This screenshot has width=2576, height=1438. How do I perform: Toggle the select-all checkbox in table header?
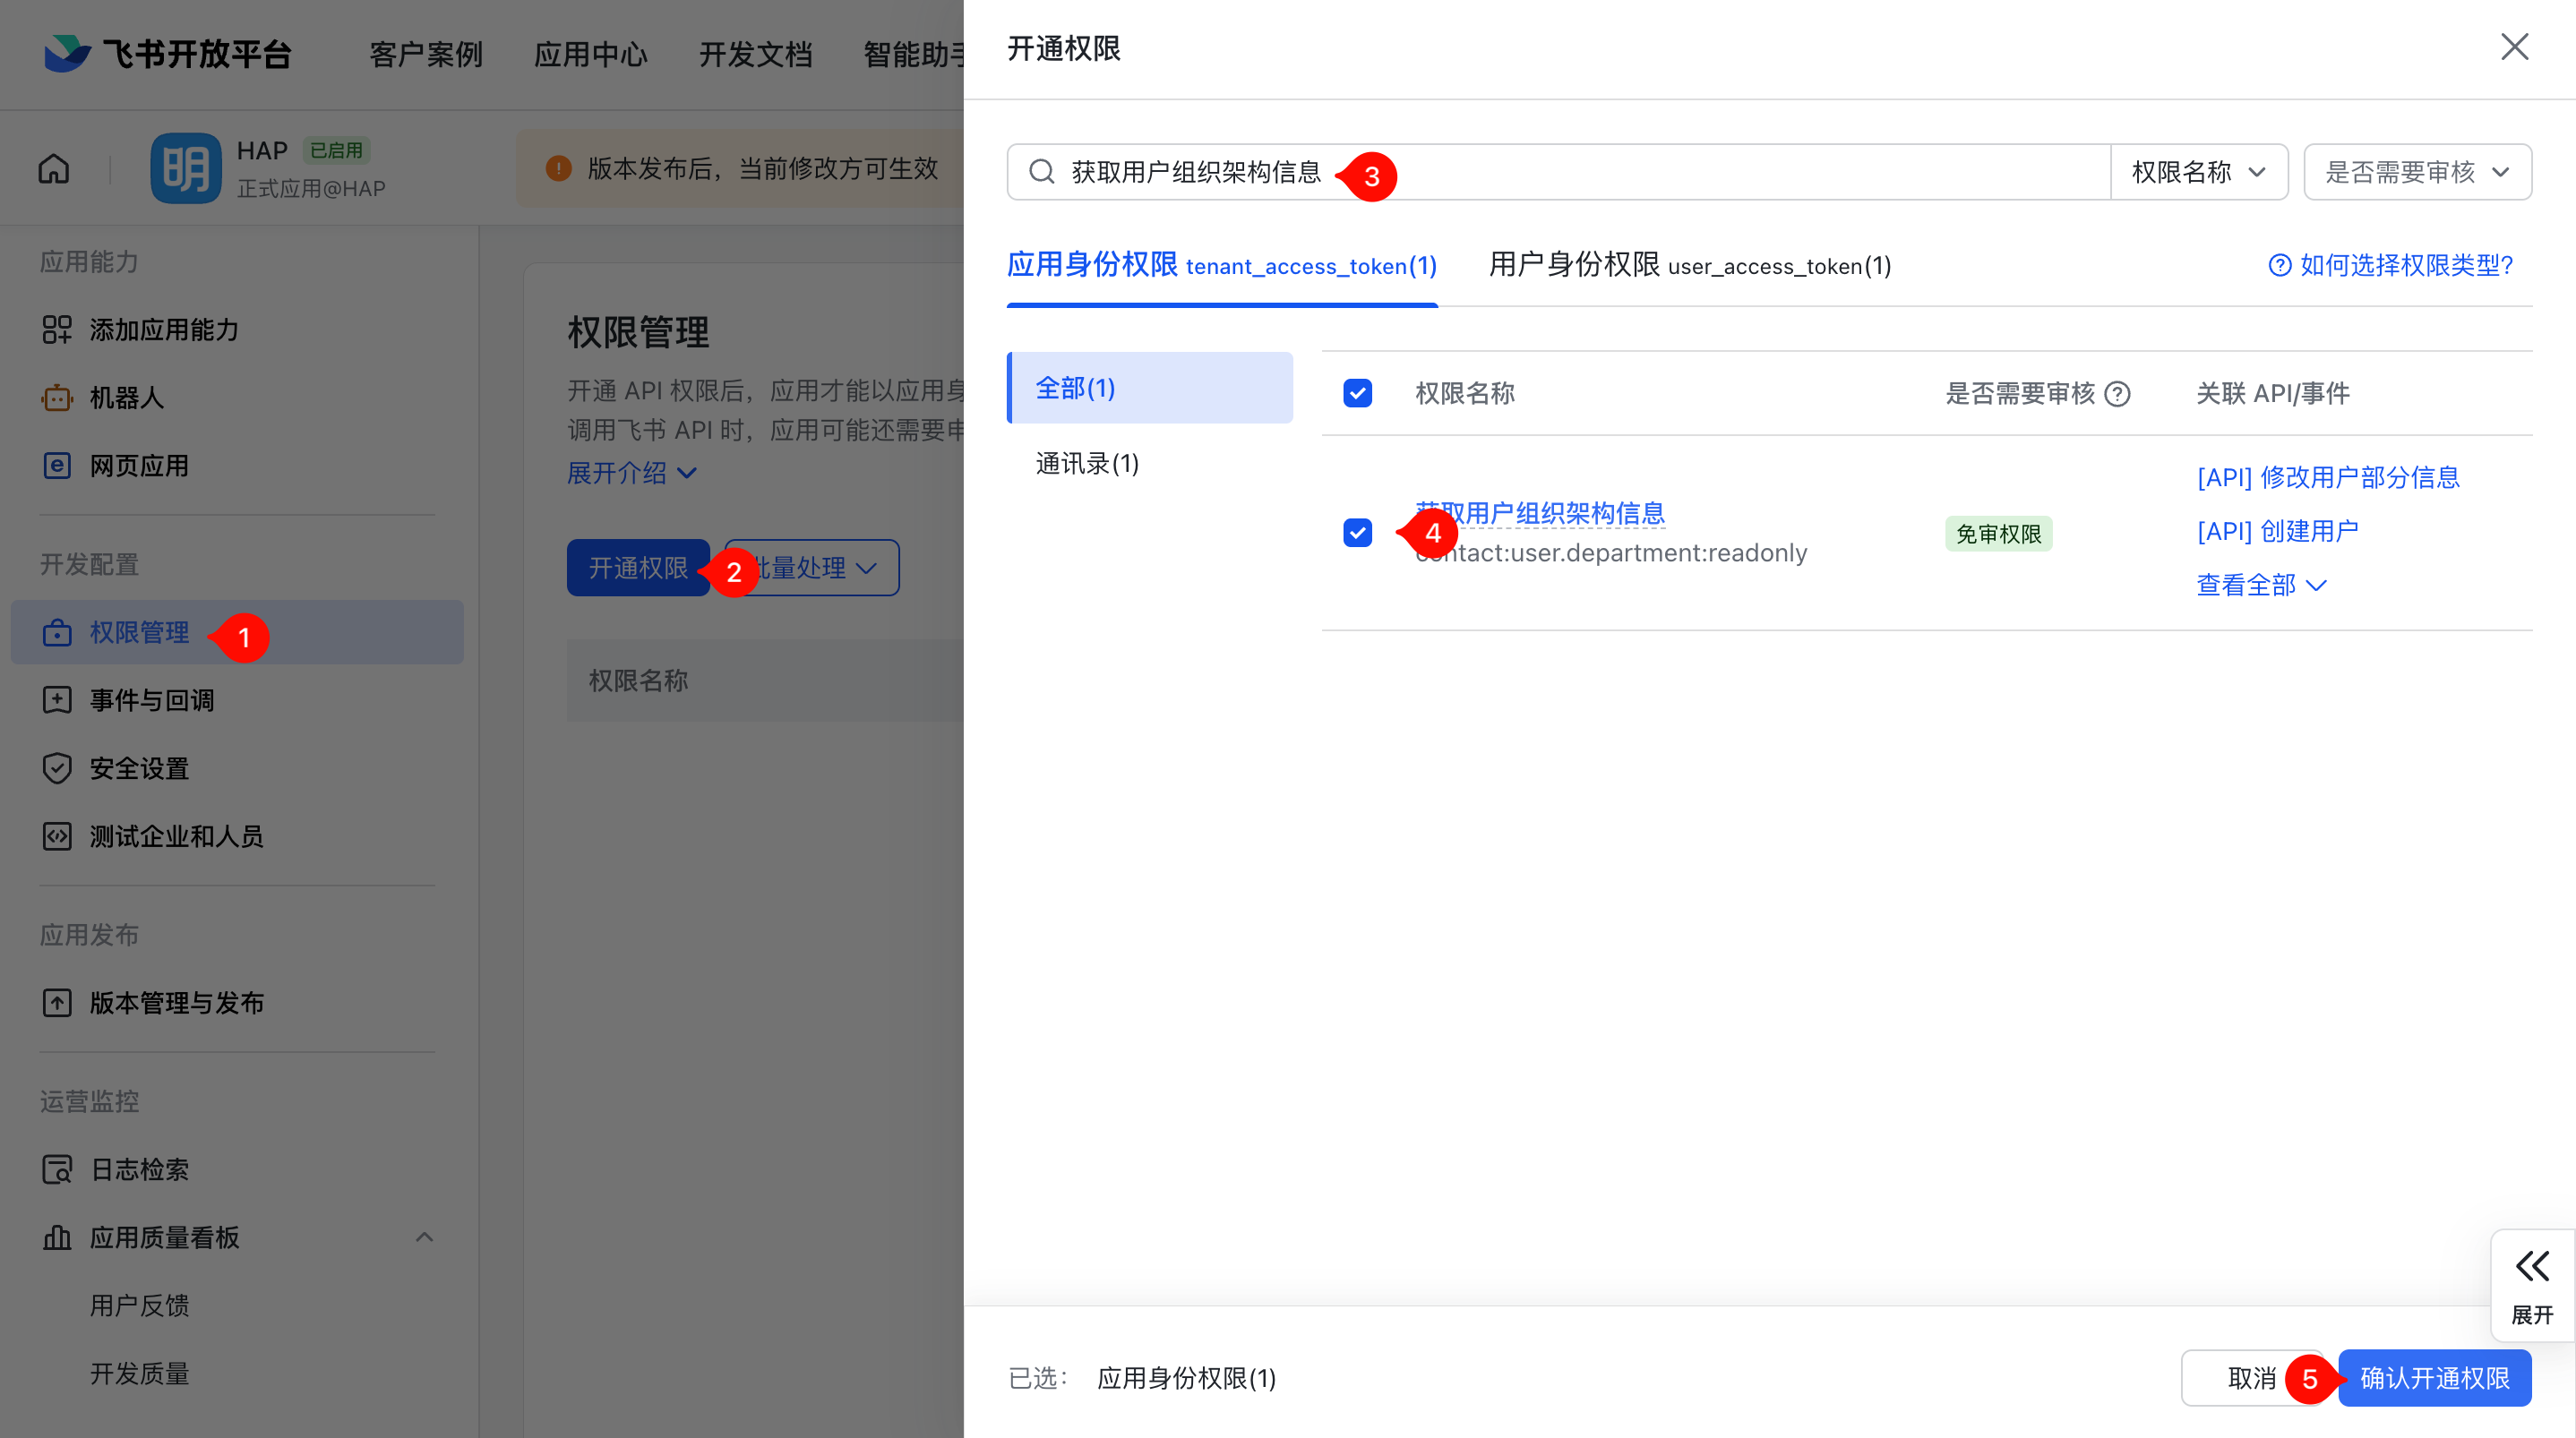pyautogui.click(x=1357, y=393)
